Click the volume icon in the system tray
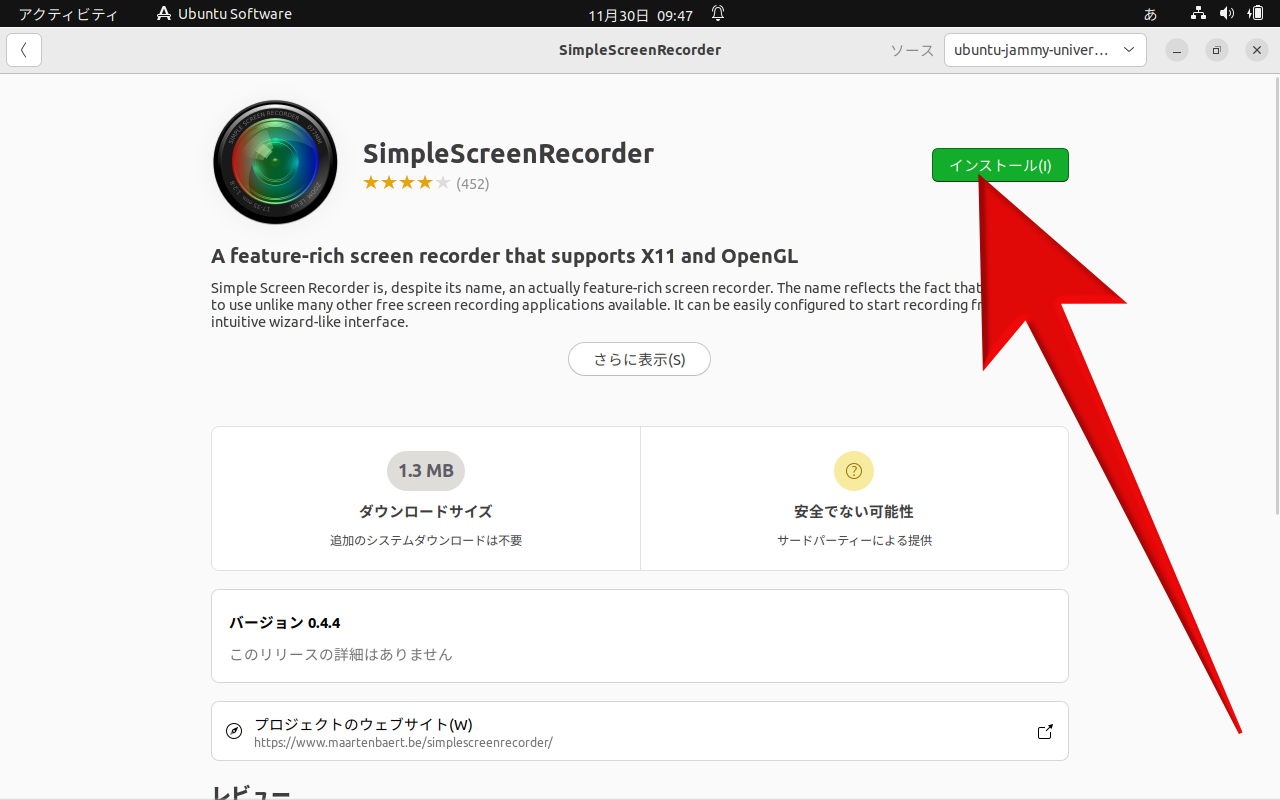The height and width of the screenshot is (800, 1280). (1228, 13)
